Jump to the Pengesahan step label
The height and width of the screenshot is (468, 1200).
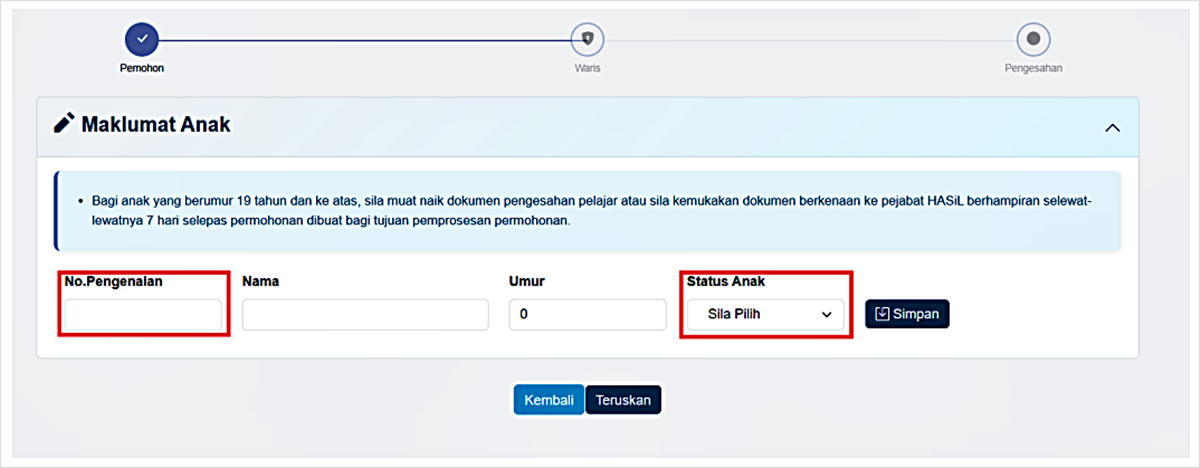pos(1033,69)
